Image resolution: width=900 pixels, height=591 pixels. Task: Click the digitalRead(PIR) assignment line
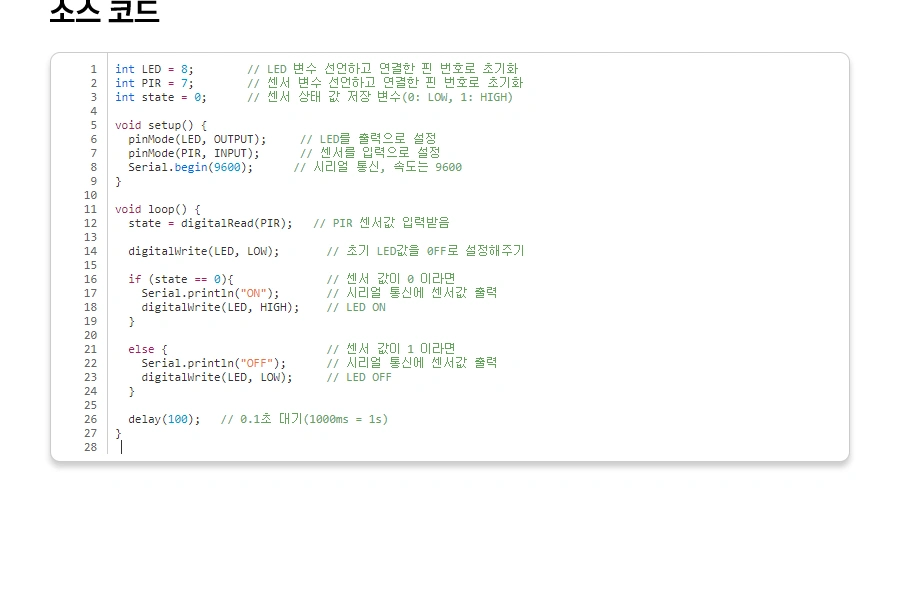[x=210, y=223]
